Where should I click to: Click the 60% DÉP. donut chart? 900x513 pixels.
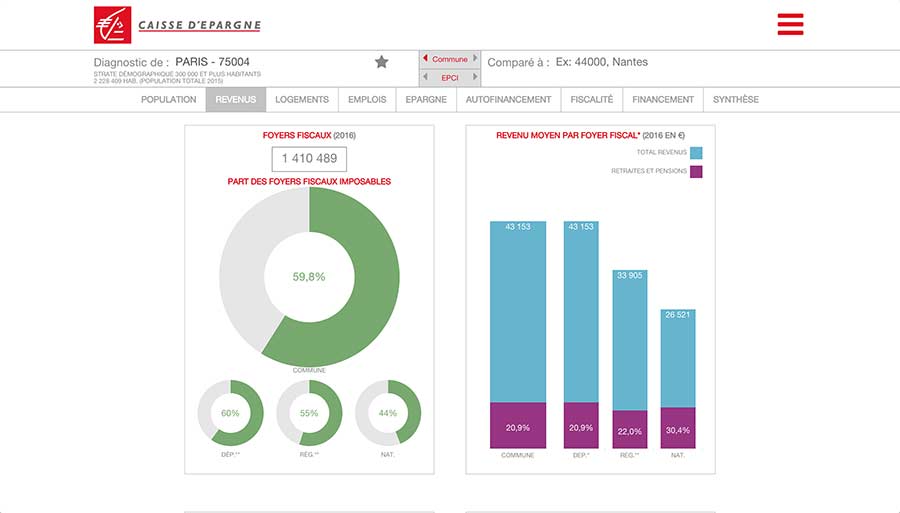pos(230,413)
